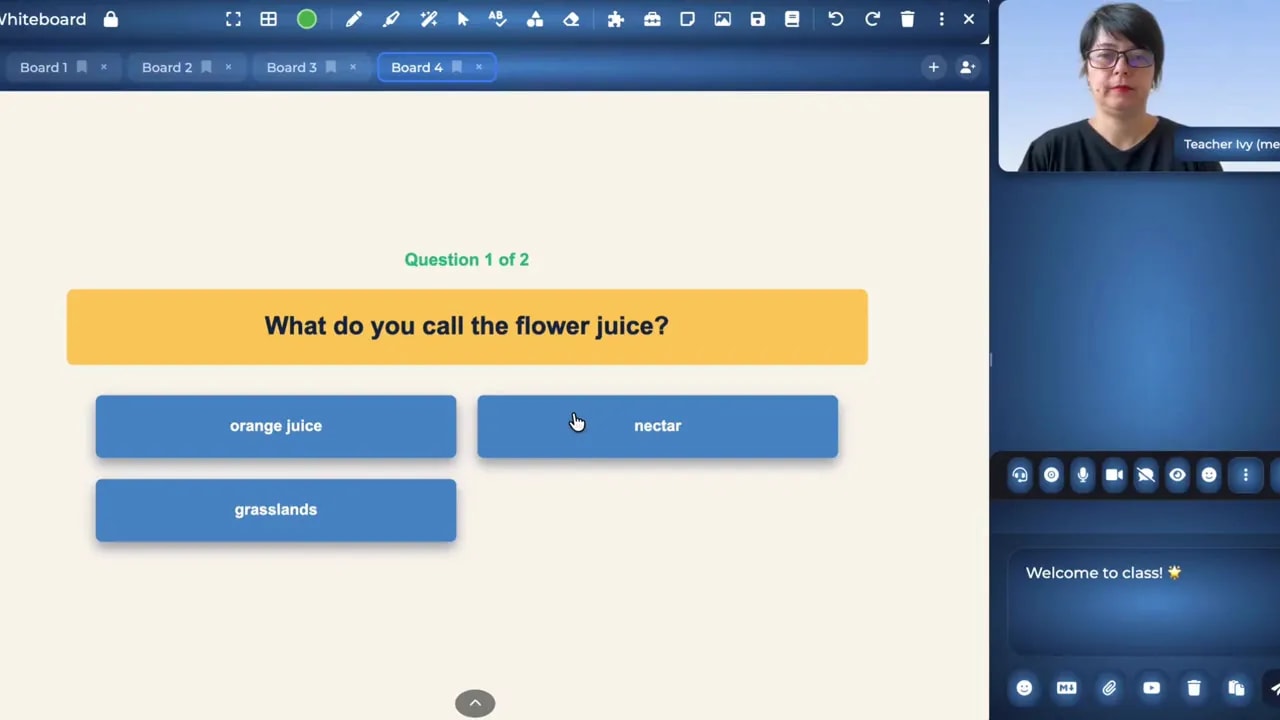
Task: Select the text tool with AB icon
Action: 497,19
